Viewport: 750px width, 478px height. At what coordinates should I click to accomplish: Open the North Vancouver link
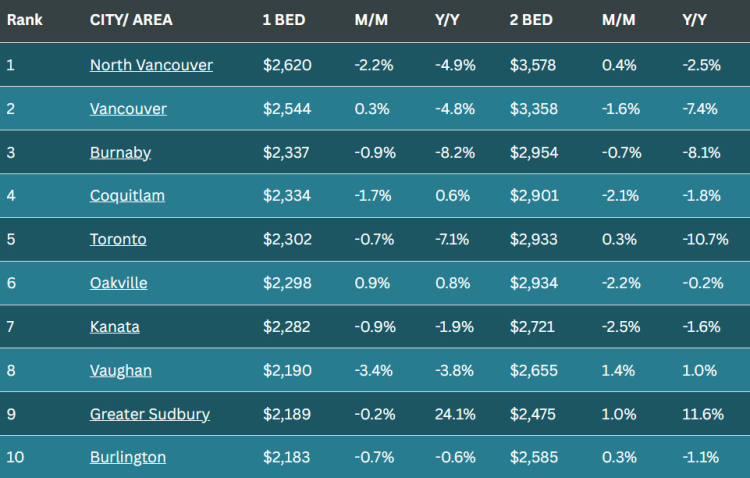click(151, 65)
